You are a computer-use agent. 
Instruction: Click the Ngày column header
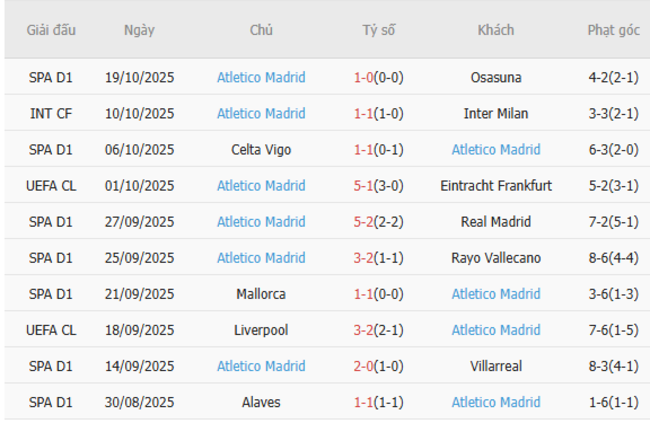pyautogui.click(x=139, y=30)
